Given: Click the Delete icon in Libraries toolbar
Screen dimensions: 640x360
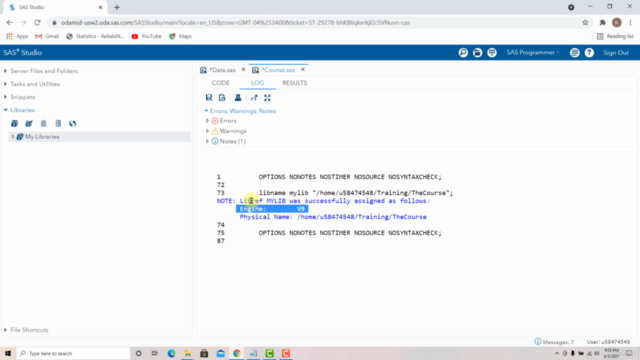Looking at the screenshot, I should [x=44, y=123].
